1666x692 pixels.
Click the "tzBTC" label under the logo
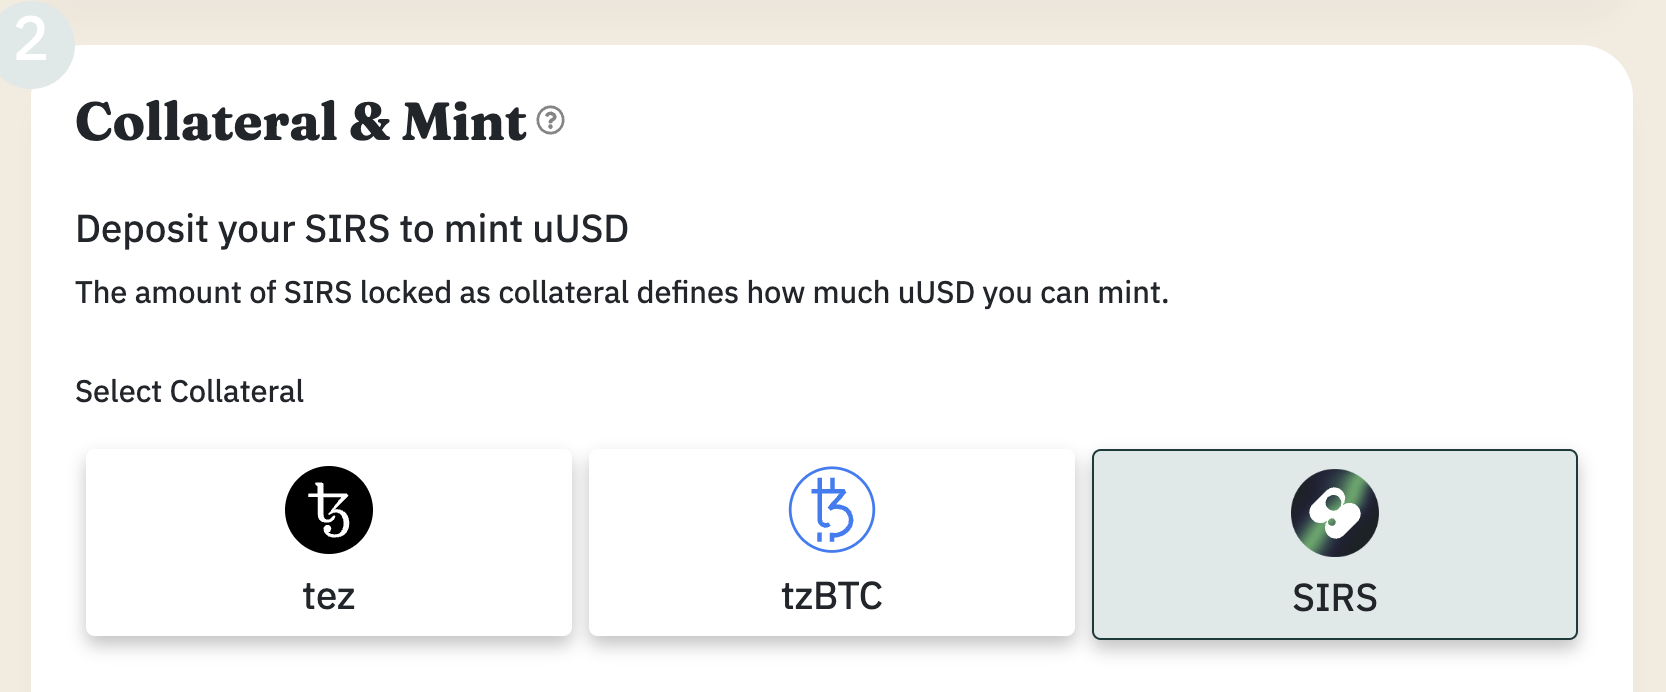[831, 597]
